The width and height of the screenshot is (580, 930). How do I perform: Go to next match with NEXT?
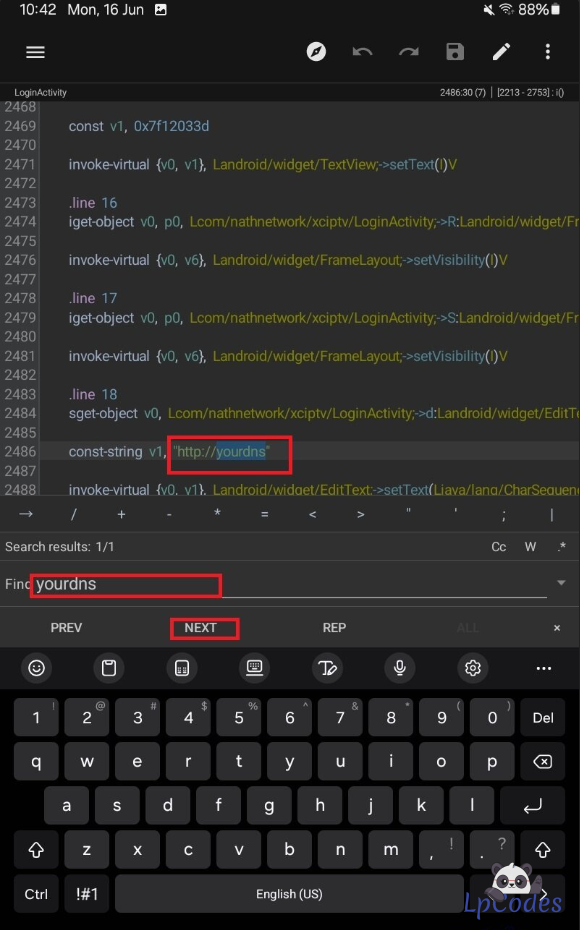200,628
